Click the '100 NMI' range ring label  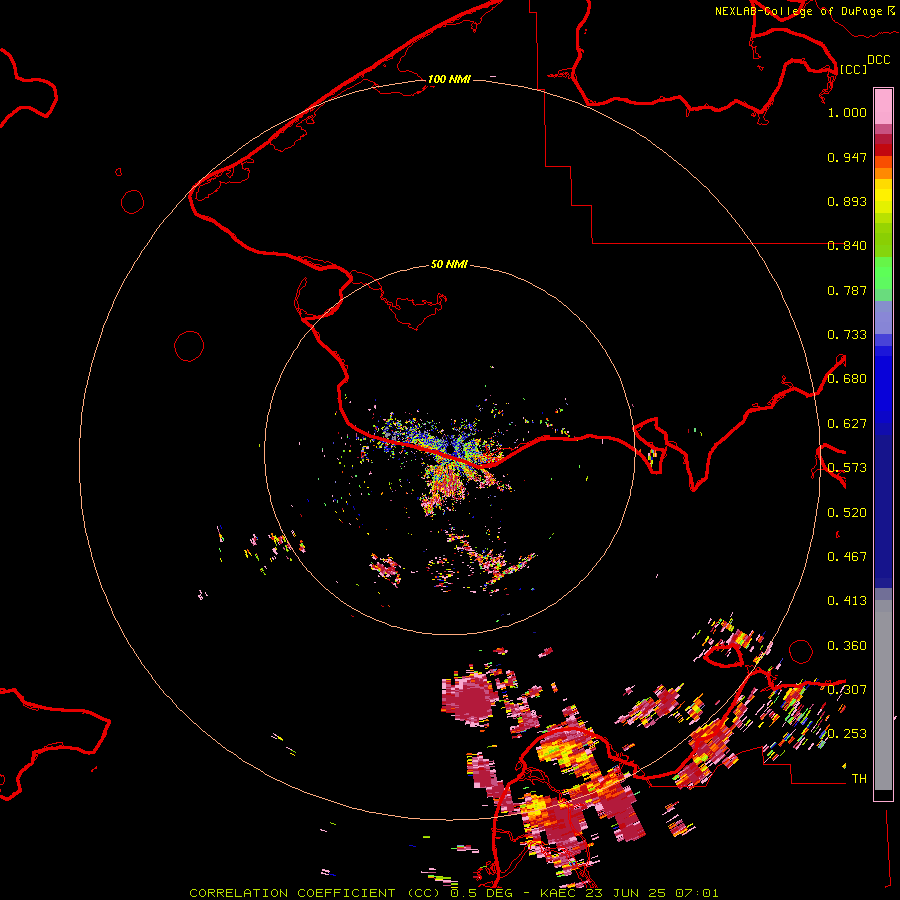(x=449, y=79)
